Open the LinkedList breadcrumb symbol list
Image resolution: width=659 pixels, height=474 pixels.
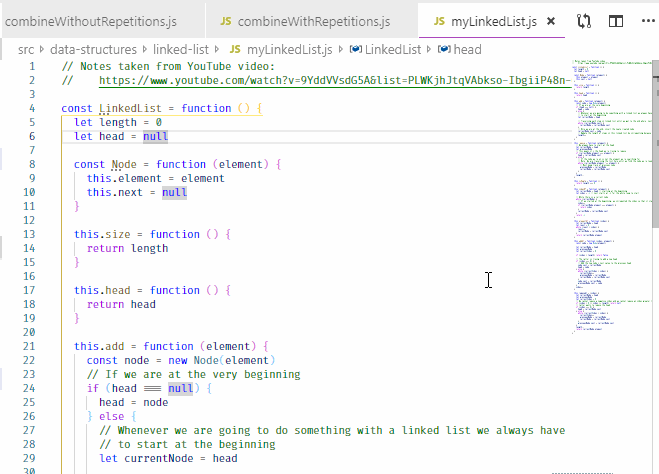[393, 50]
